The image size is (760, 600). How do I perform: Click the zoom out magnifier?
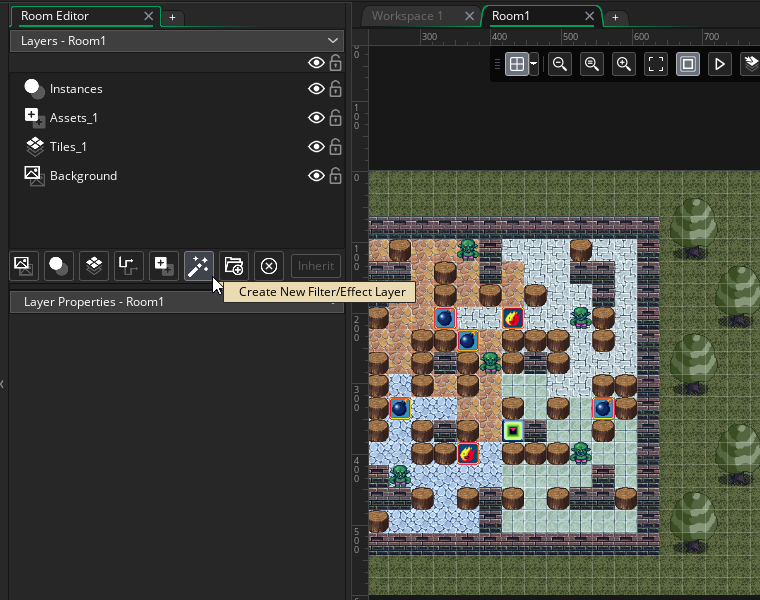pos(560,64)
